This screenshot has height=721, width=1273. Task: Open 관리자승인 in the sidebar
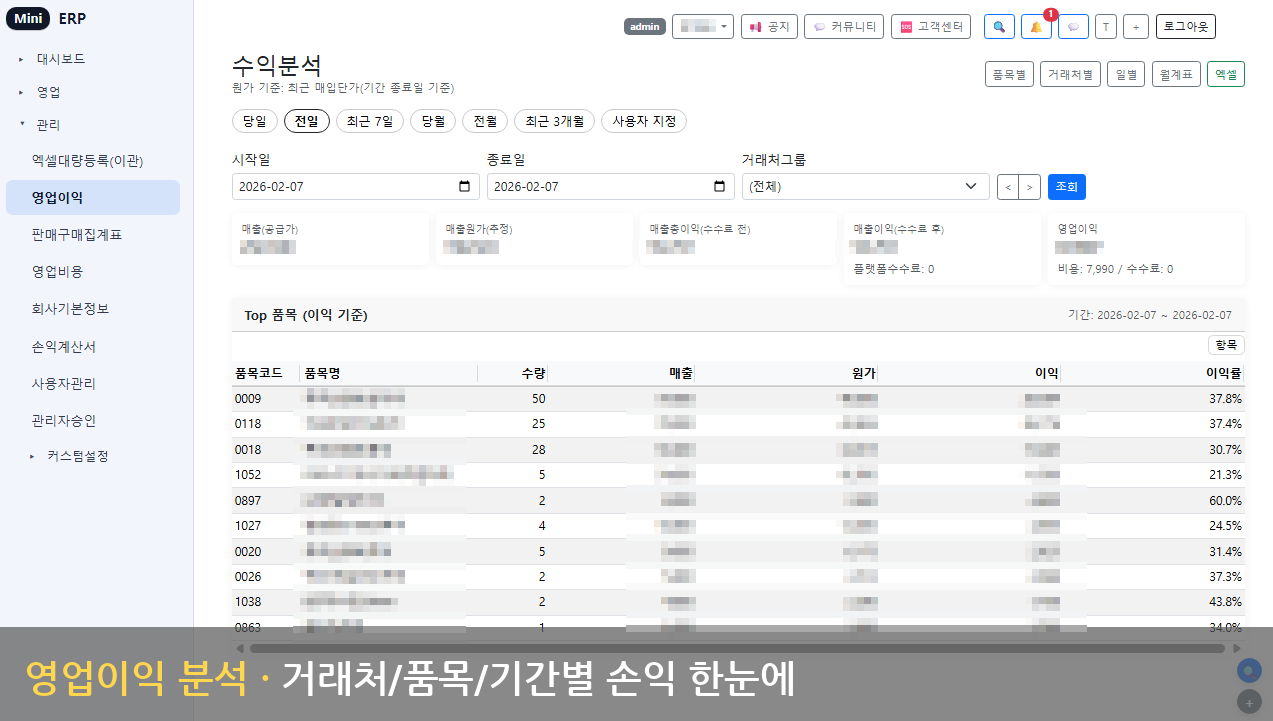[x=93, y=420]
